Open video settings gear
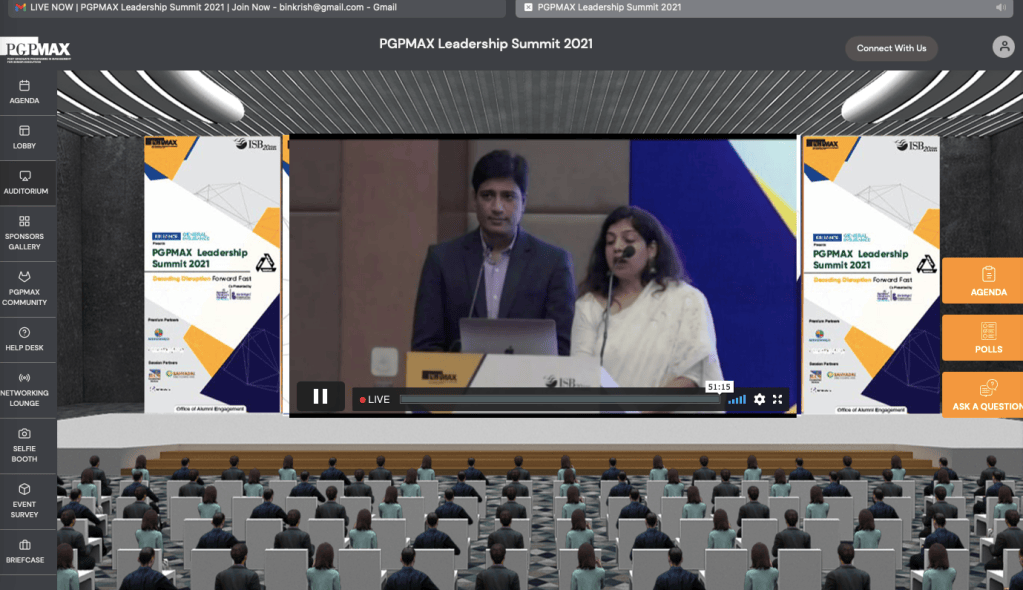 pyautogui.click(x=759, y=399)
